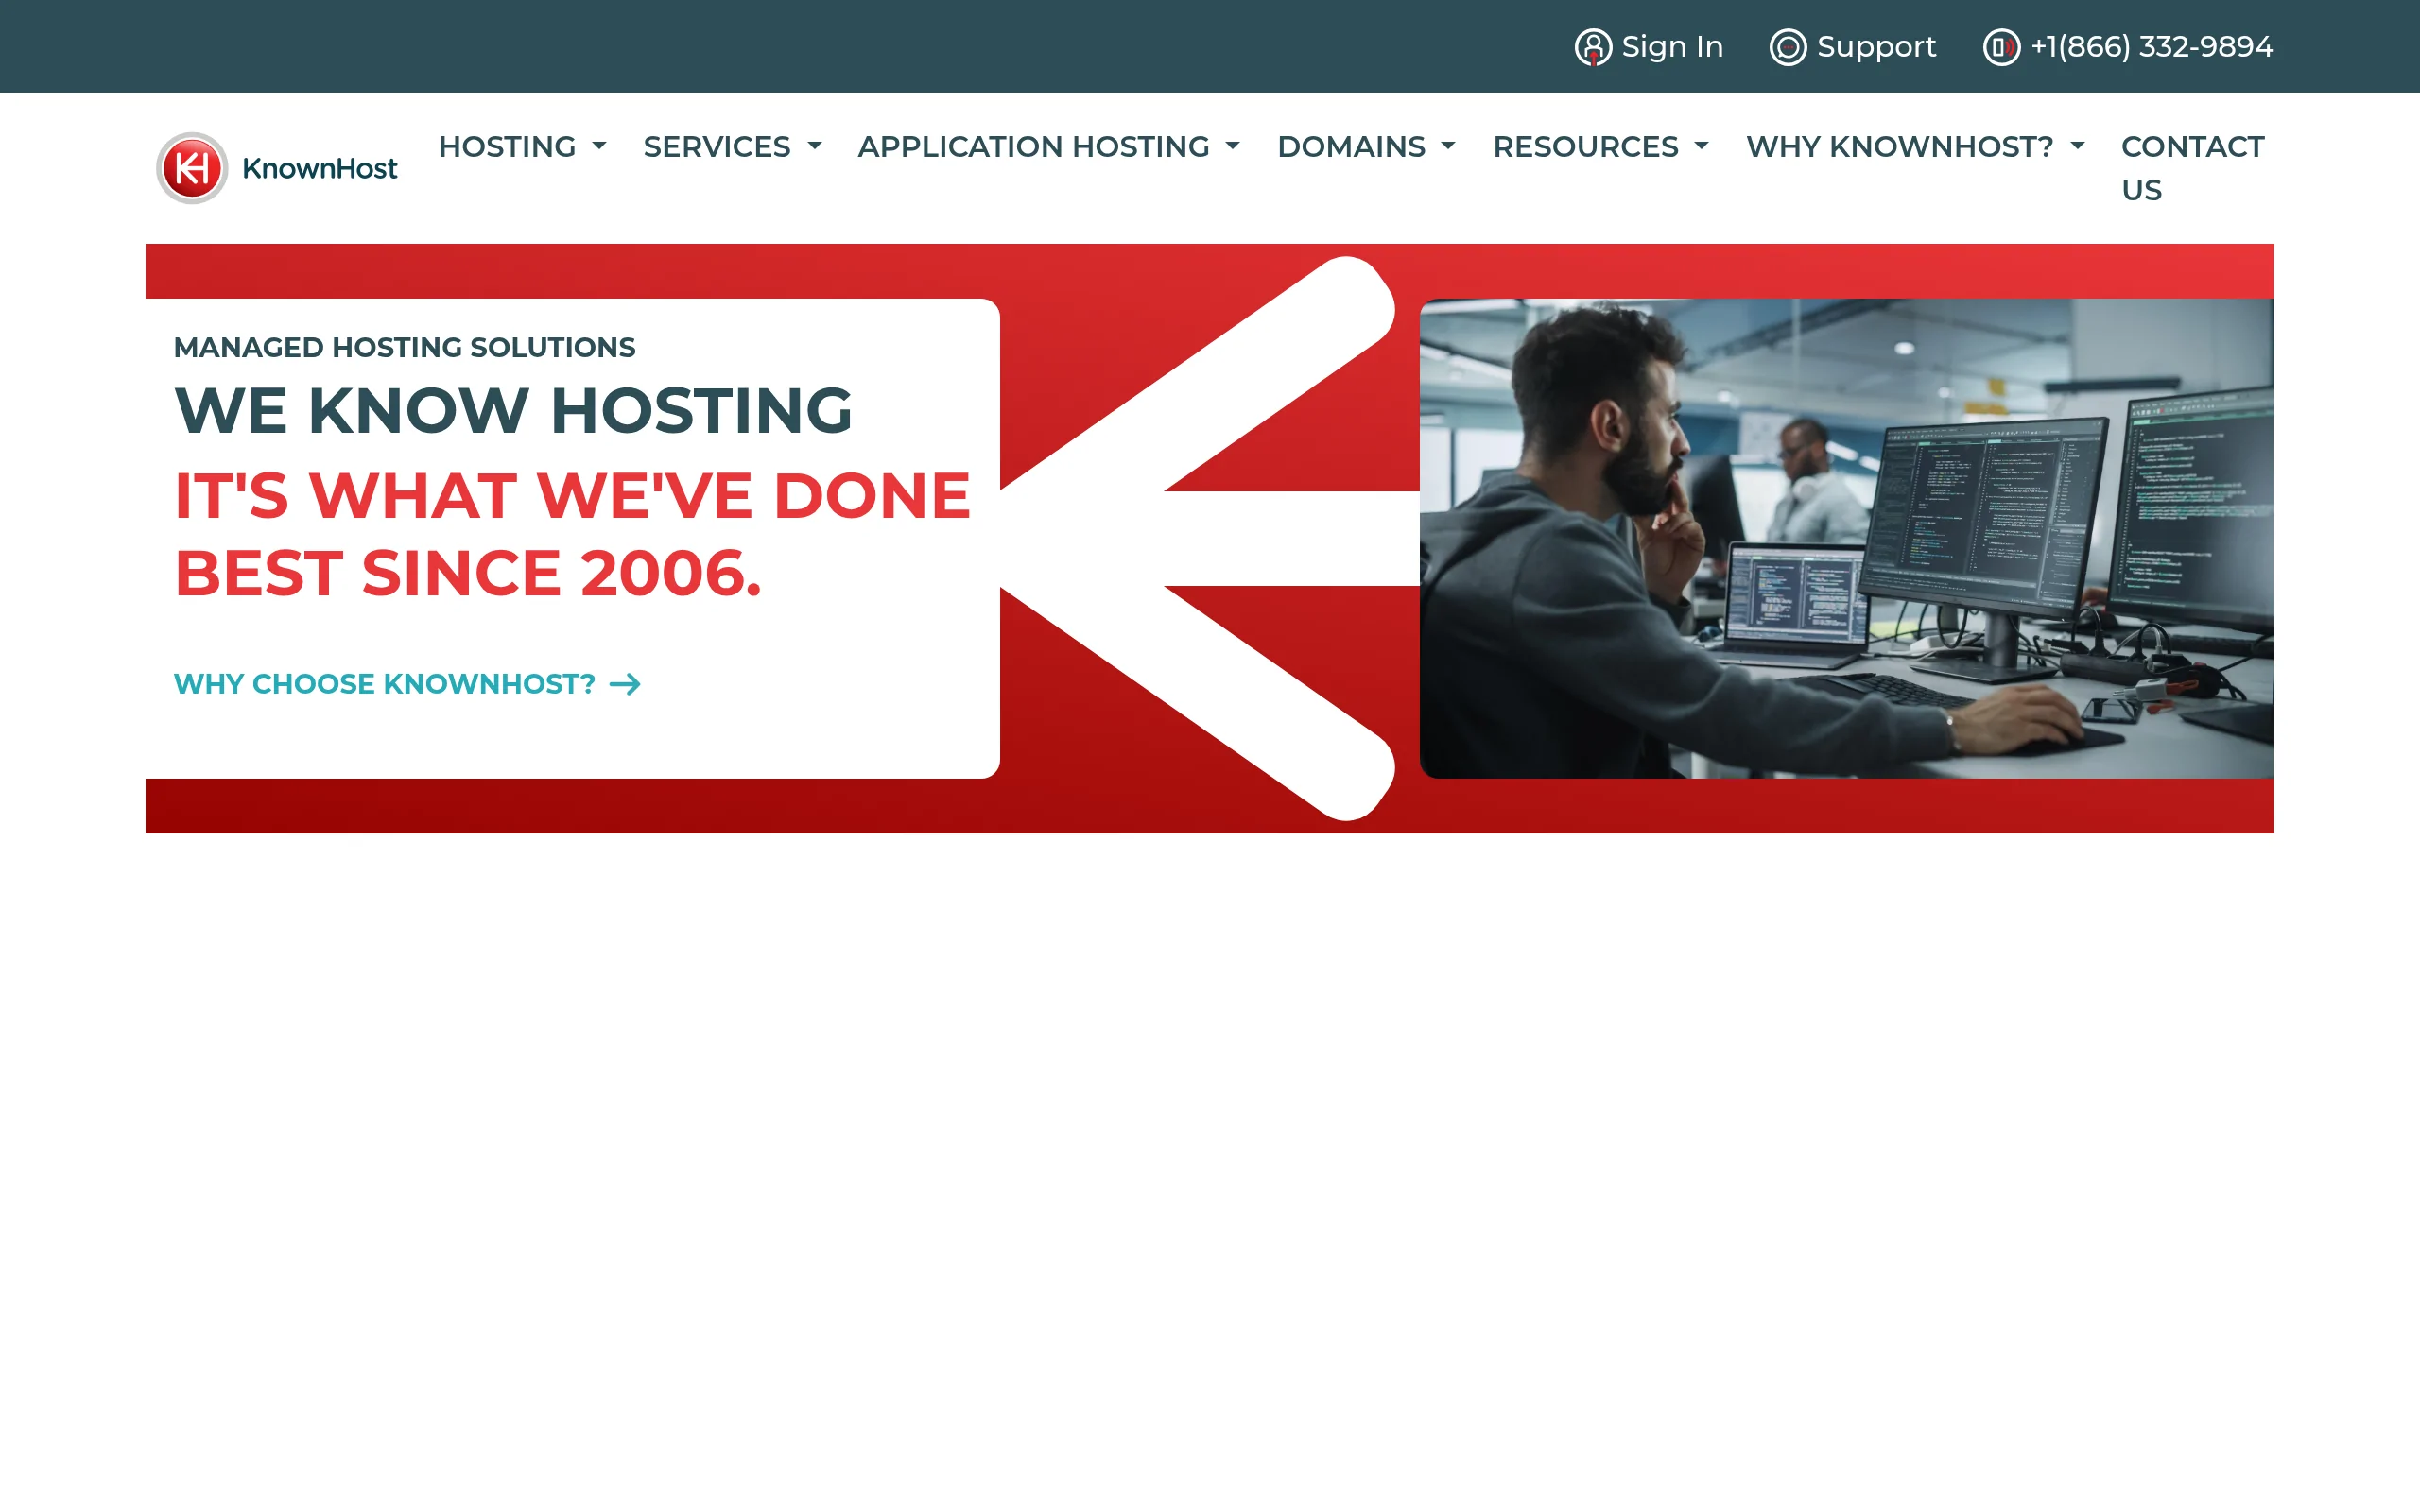Image resolution: width=2420 pixels, height=1512 pixels.
Task: Expand the Resources dropdown caret
Action: pos(1701,147)
